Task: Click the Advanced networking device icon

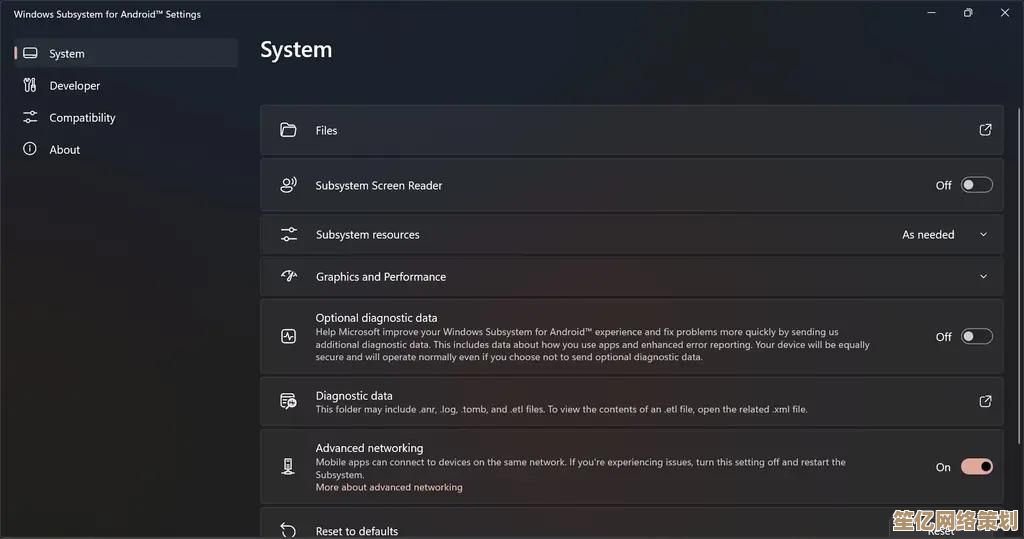Action: (288, 467)
